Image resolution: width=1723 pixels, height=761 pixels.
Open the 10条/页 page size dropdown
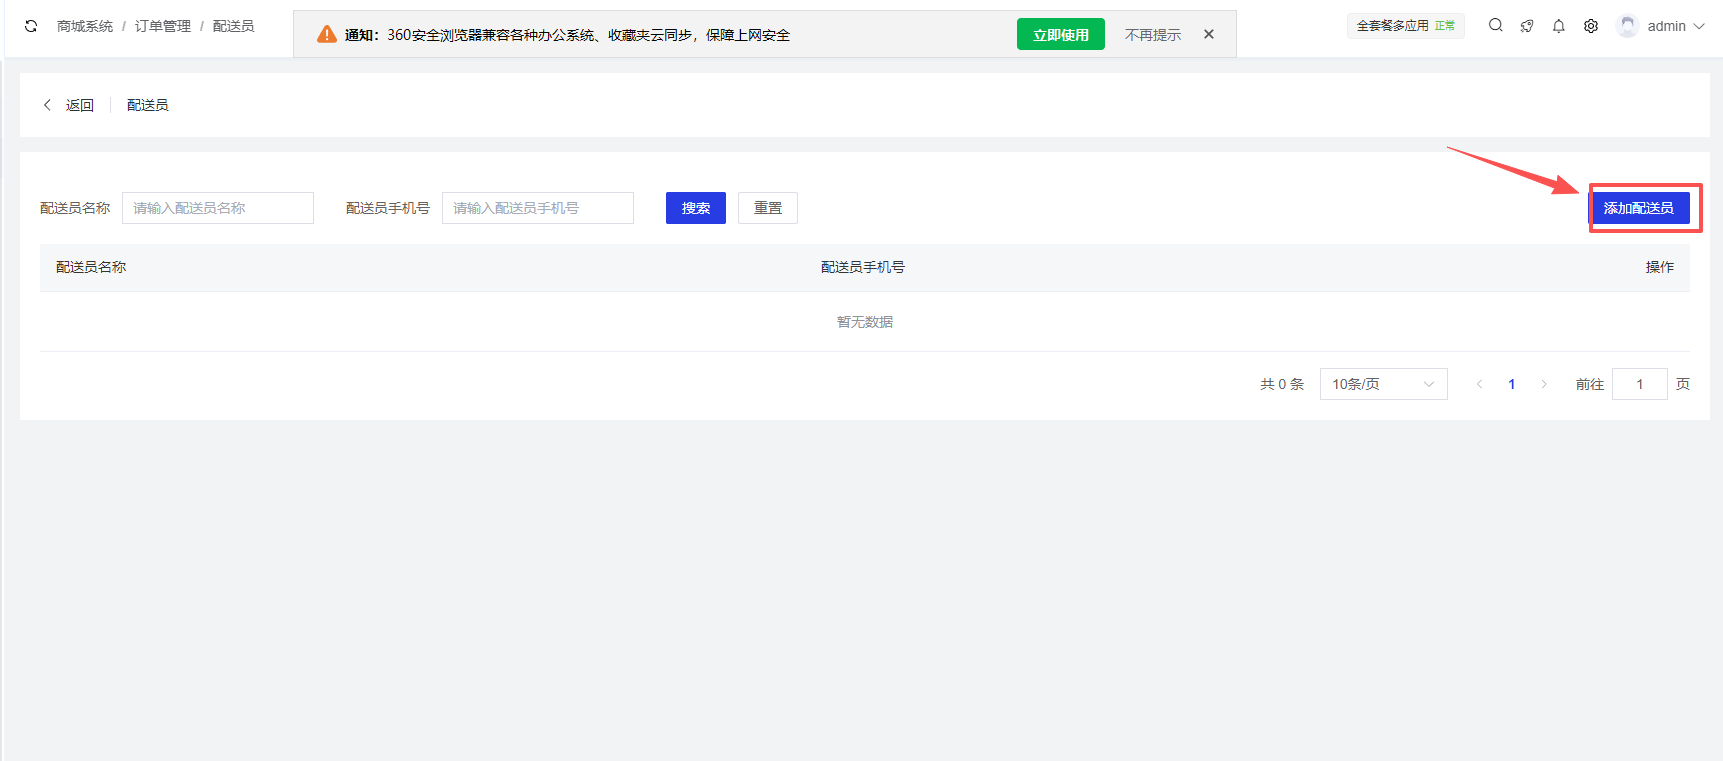pos(1383,384)
